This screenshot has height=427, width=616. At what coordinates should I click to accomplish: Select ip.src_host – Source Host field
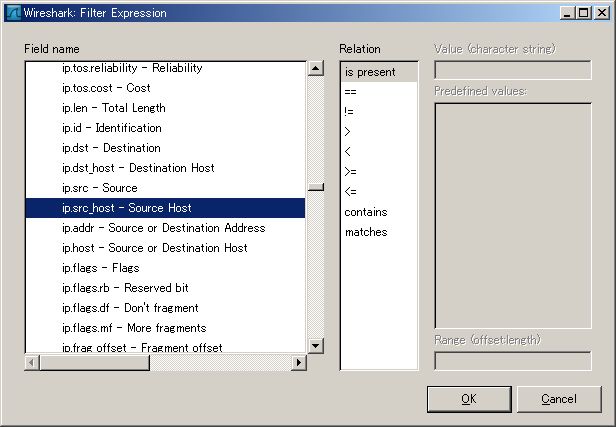tap(165, 208)
